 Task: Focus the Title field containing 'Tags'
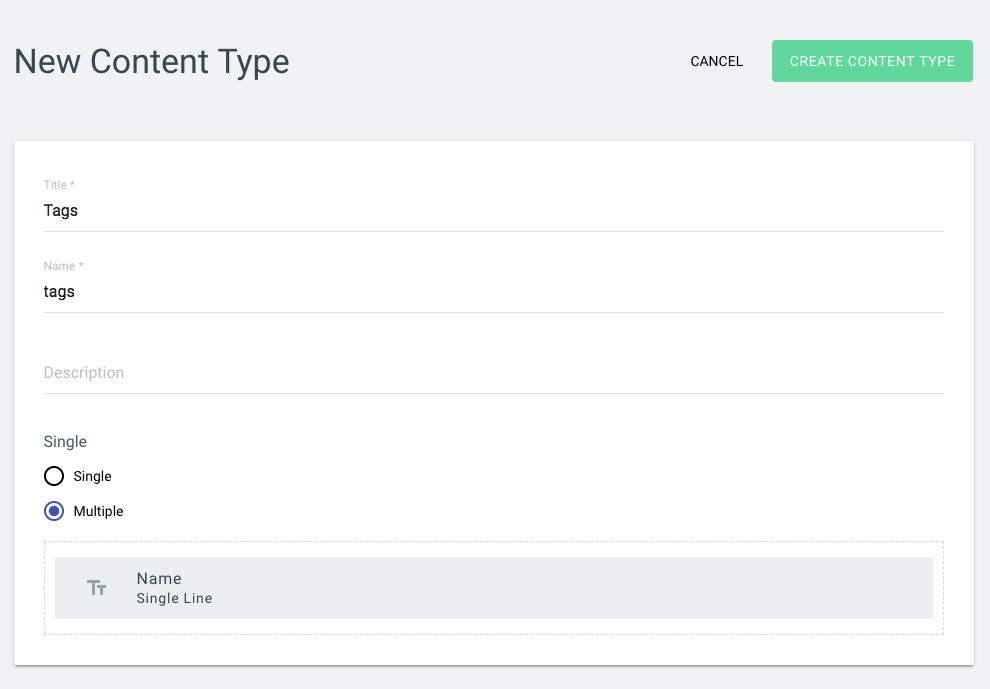tap(494, 210)
